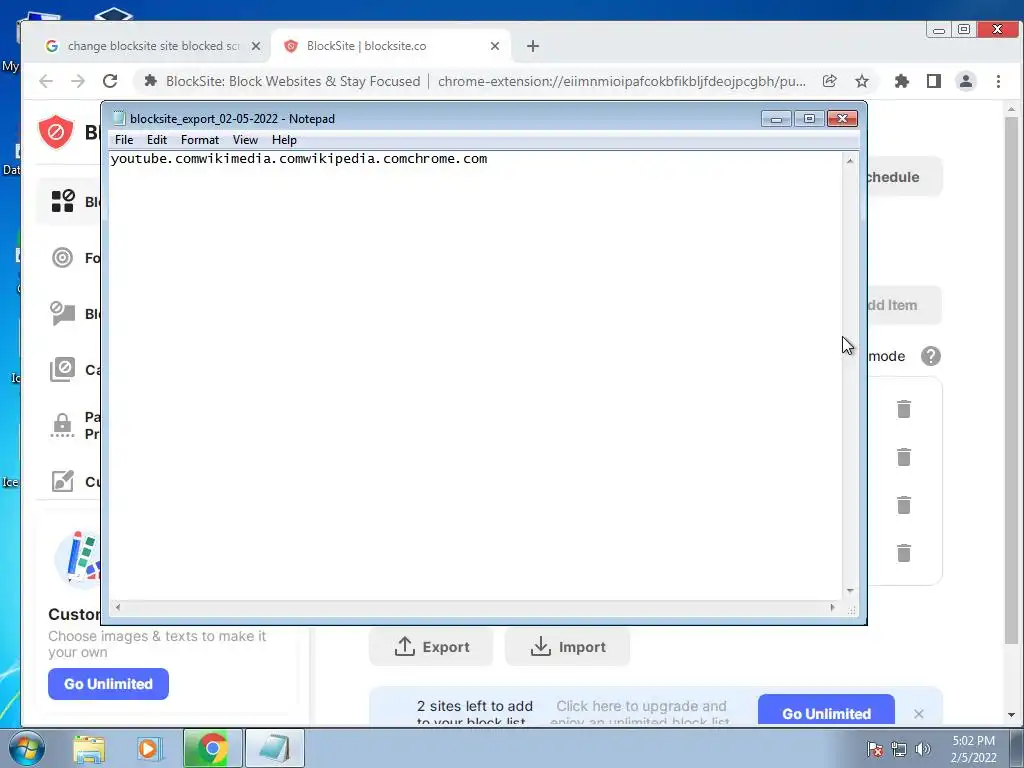Open BlockSite Password Protection lock icon
The height and width of the screenshot is (768, 1024).
coord(63,425)
